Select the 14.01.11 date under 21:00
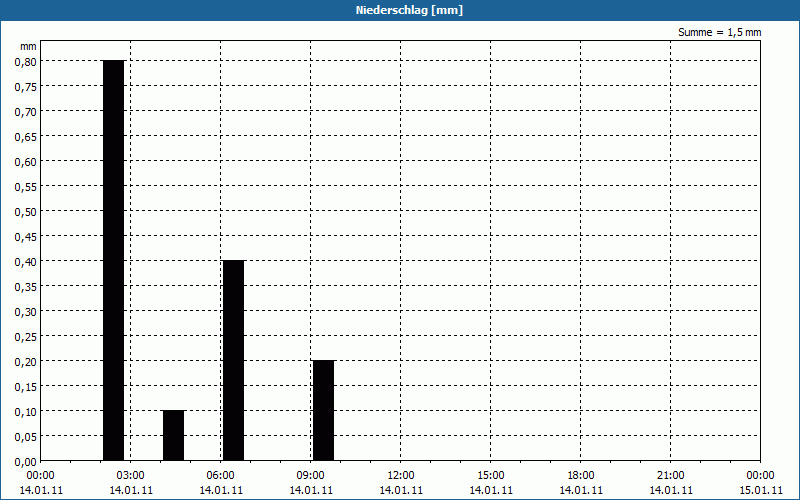 click(x=670, y=490)
